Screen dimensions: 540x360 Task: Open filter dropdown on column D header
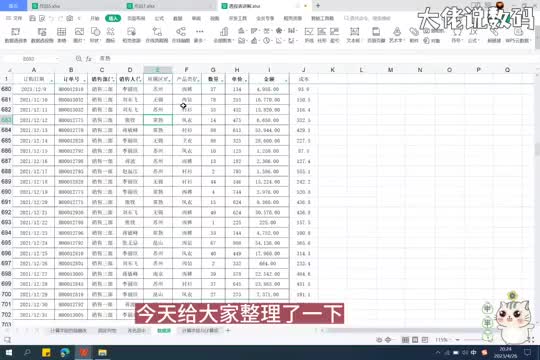140,80
